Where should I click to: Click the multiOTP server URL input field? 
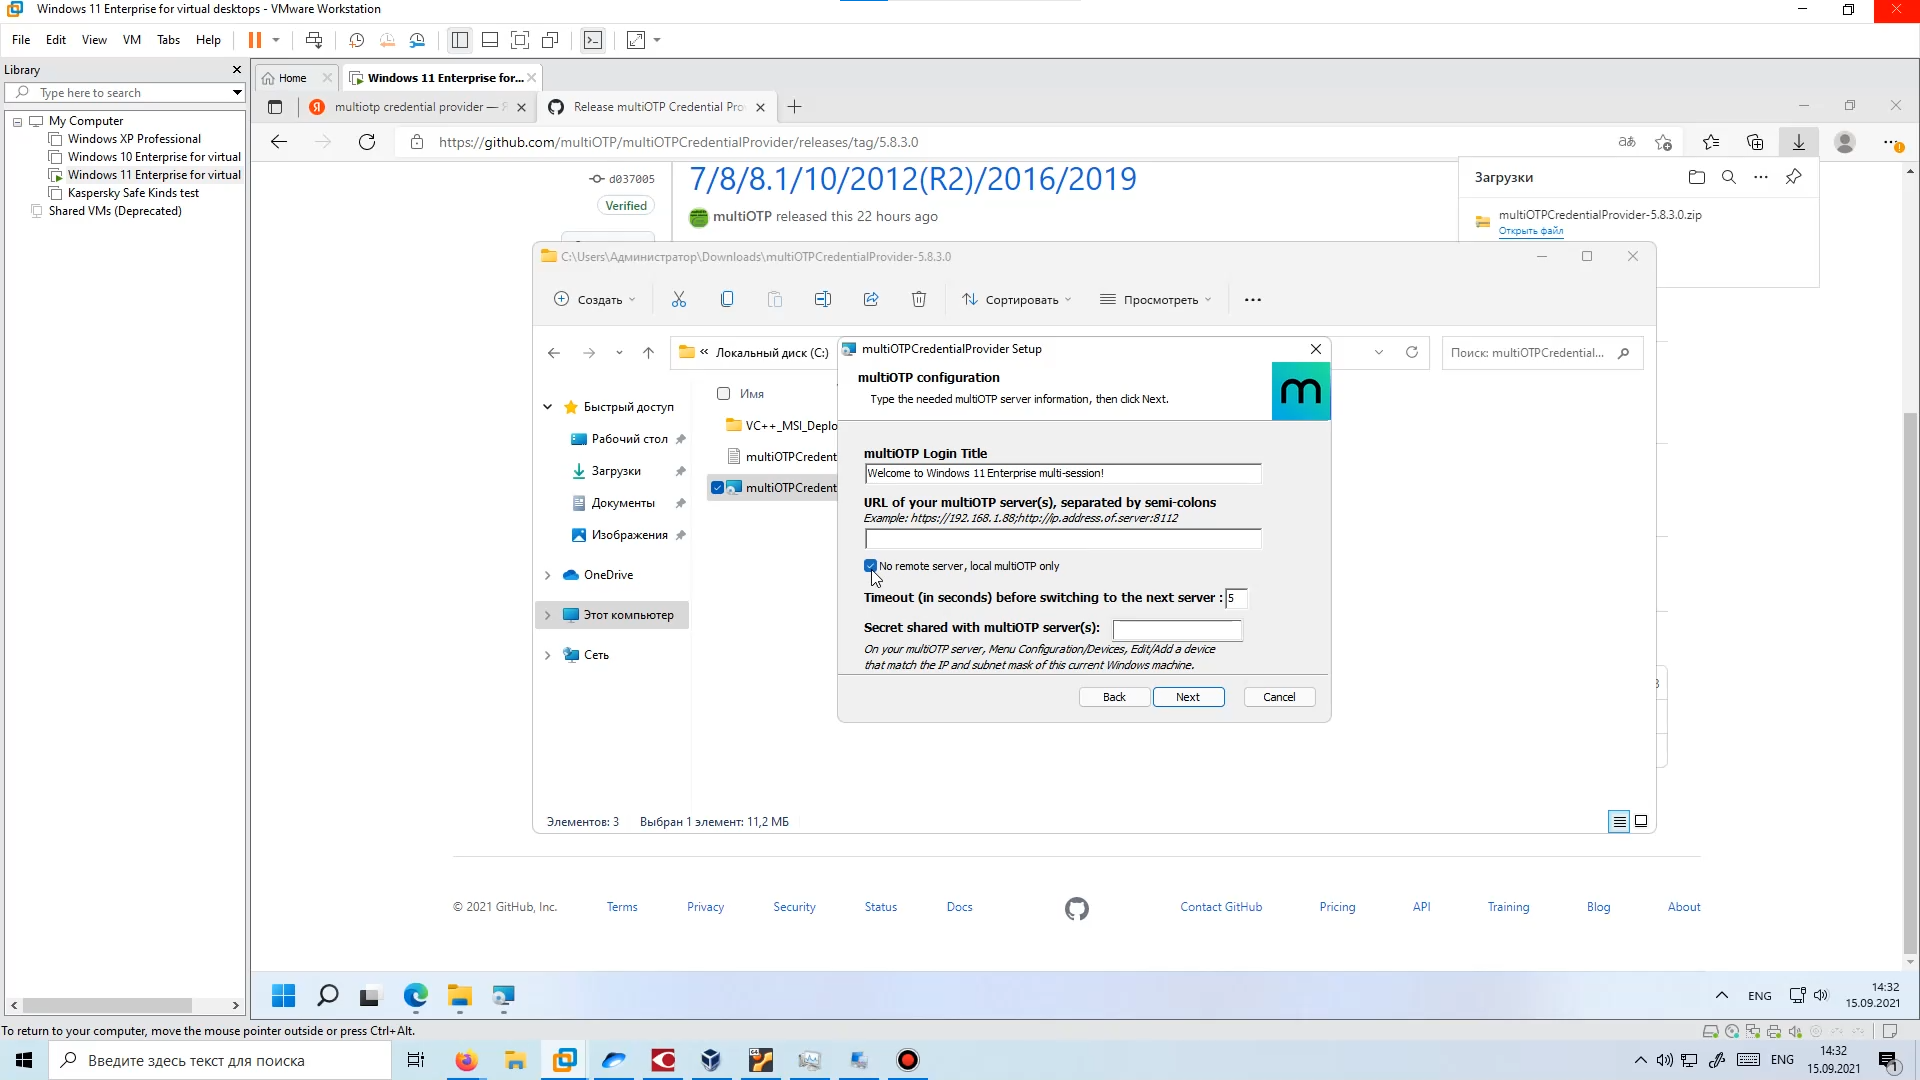(1062, 539)
